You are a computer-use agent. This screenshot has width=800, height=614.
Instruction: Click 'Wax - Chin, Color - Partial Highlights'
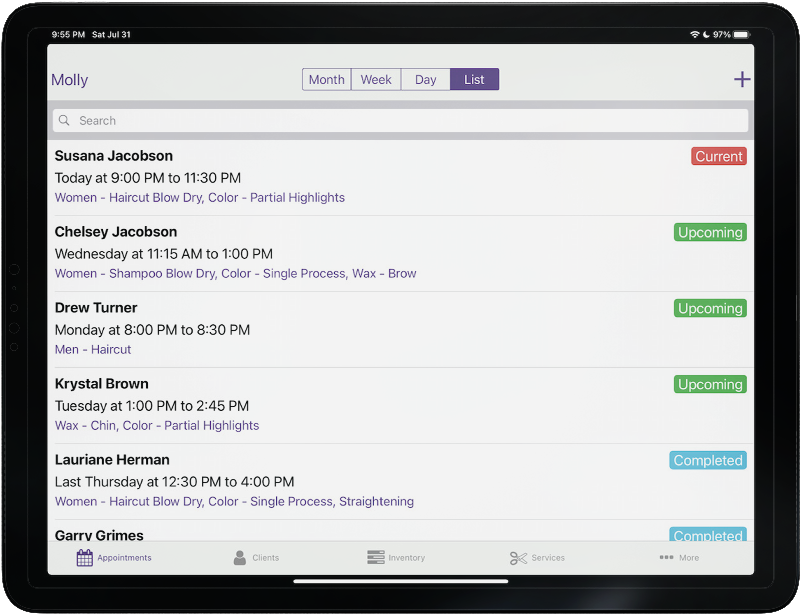click(x=157, y=426)
